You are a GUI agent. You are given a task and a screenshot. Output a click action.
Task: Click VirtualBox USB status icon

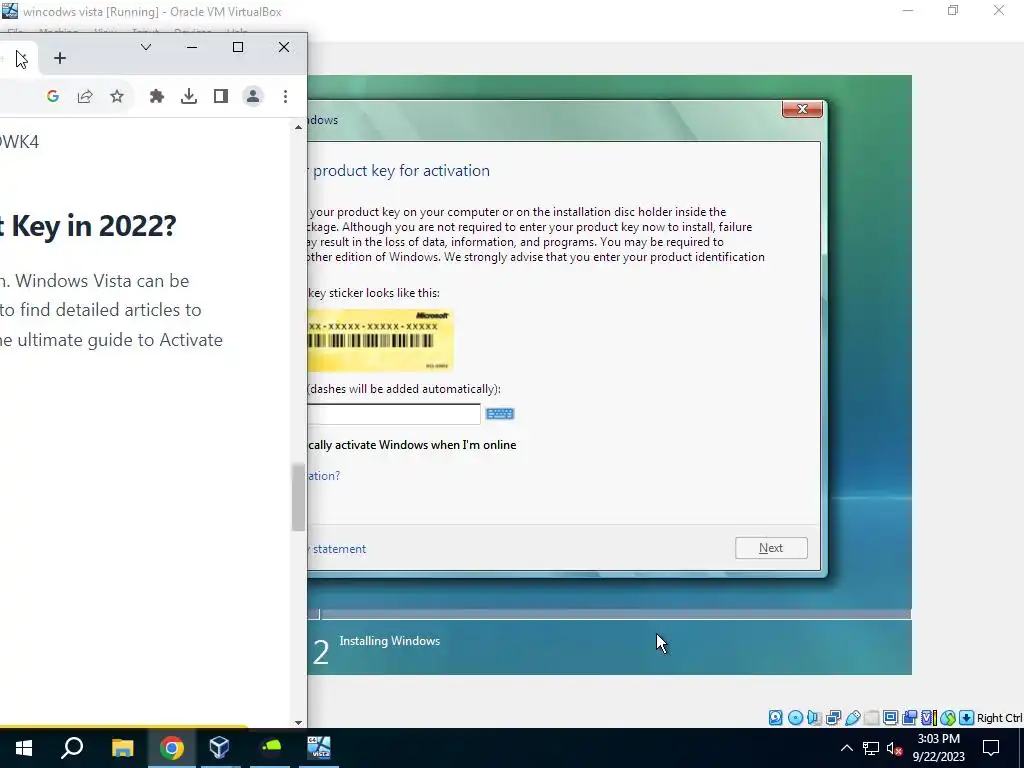click(852, 718)
